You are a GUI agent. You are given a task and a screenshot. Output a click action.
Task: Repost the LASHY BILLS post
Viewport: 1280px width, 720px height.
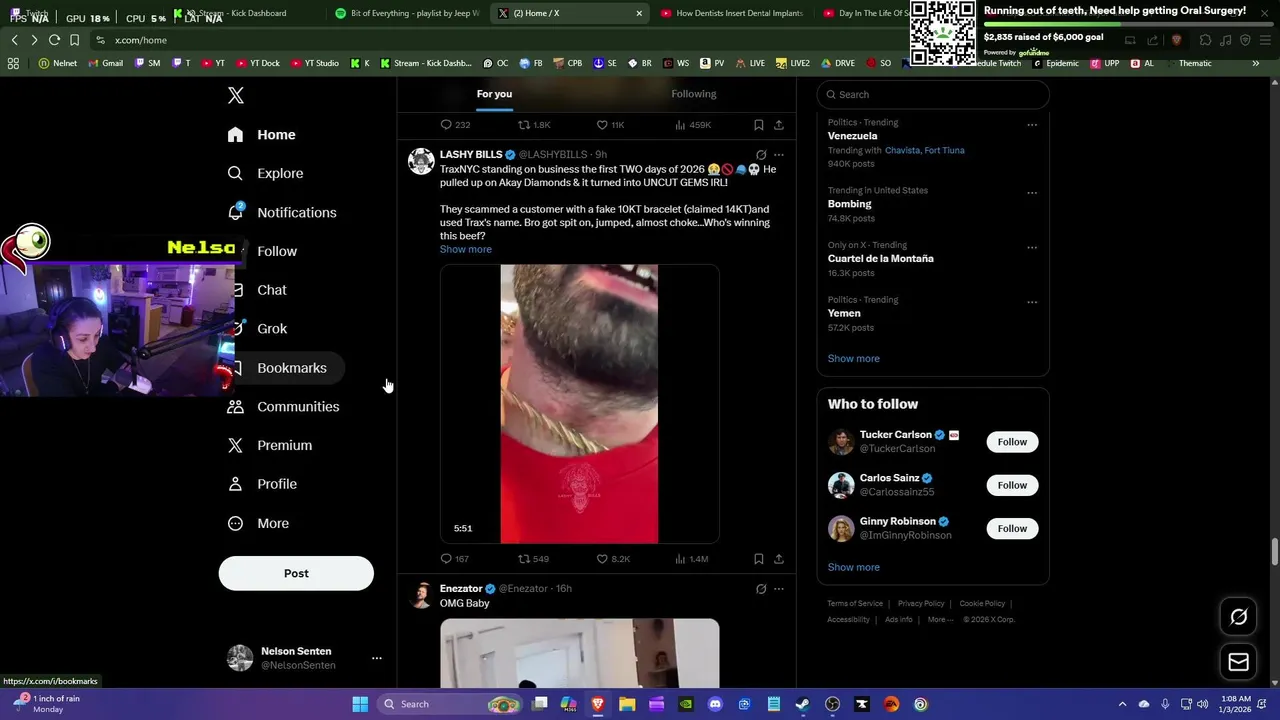tap(533, 559)
